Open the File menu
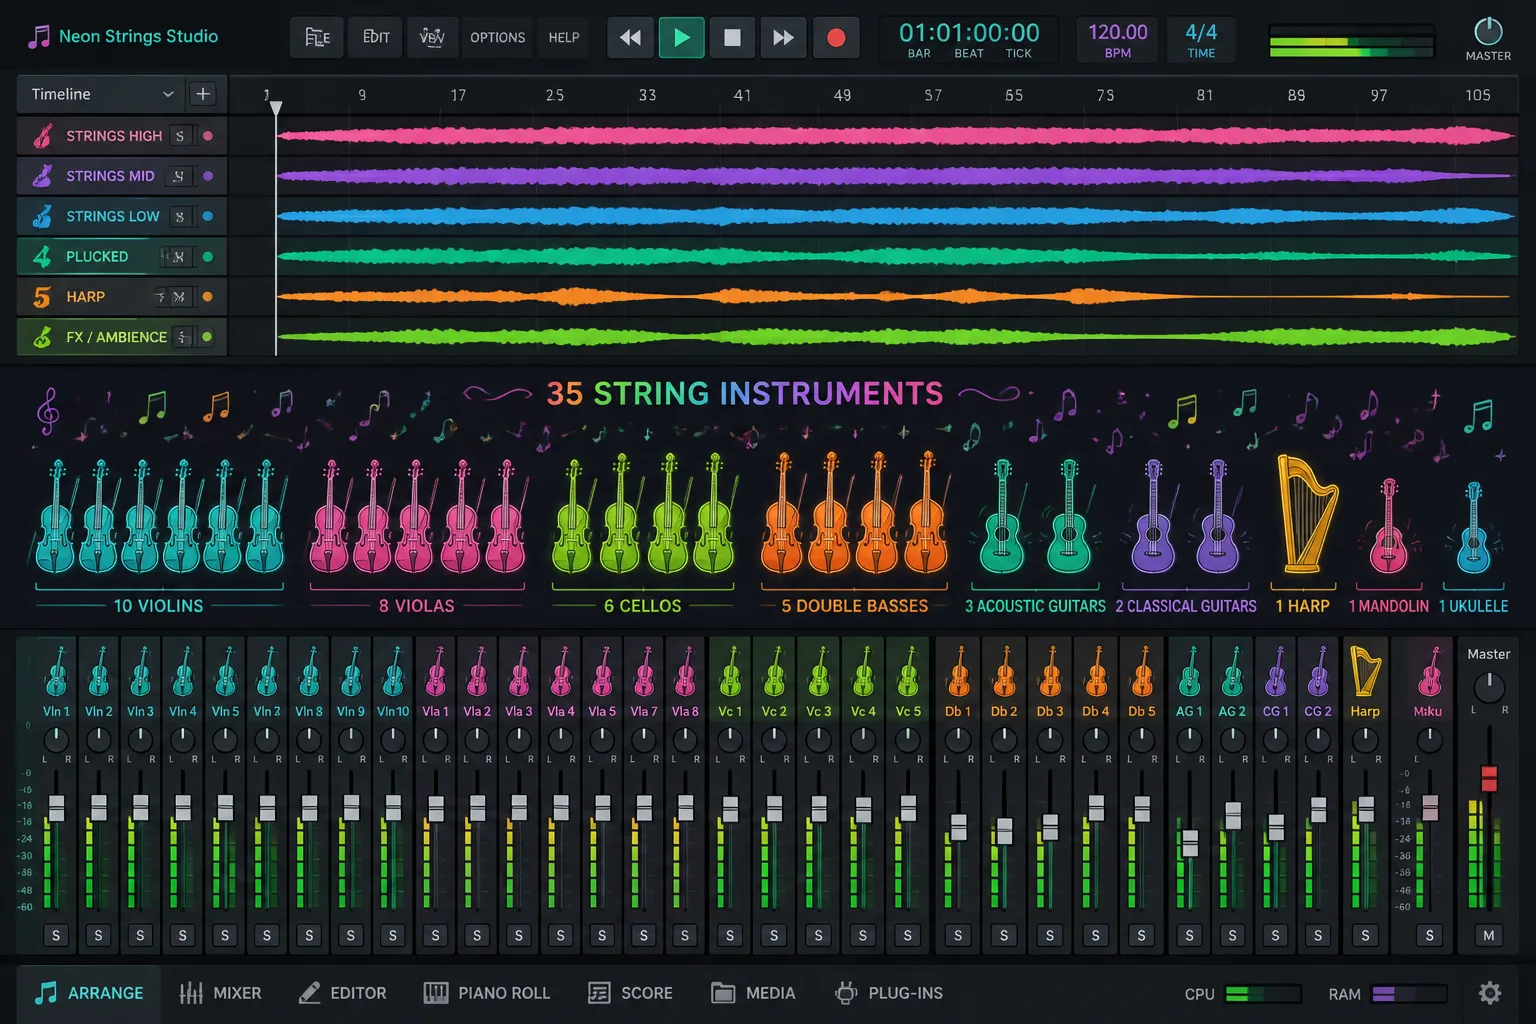The image size is (1536, 1024). pos(317,38)
